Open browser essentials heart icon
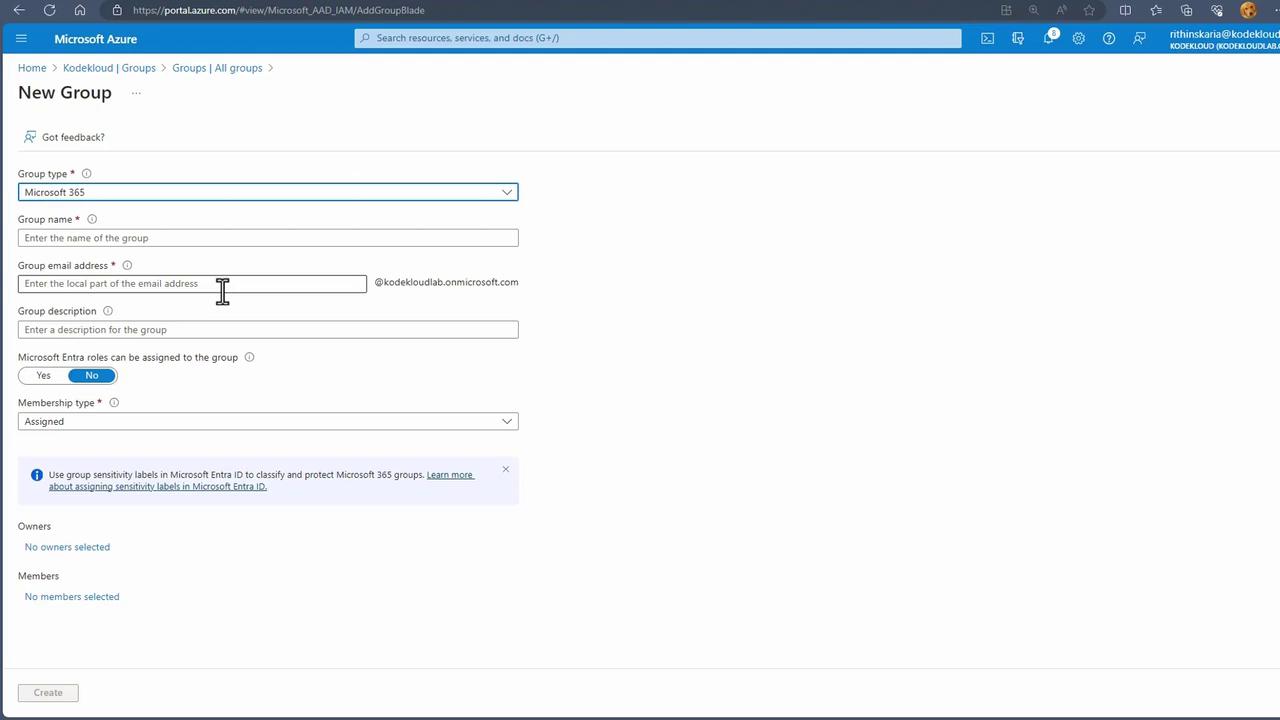This screenshot has height=720, width=1280. [1217, 10]
